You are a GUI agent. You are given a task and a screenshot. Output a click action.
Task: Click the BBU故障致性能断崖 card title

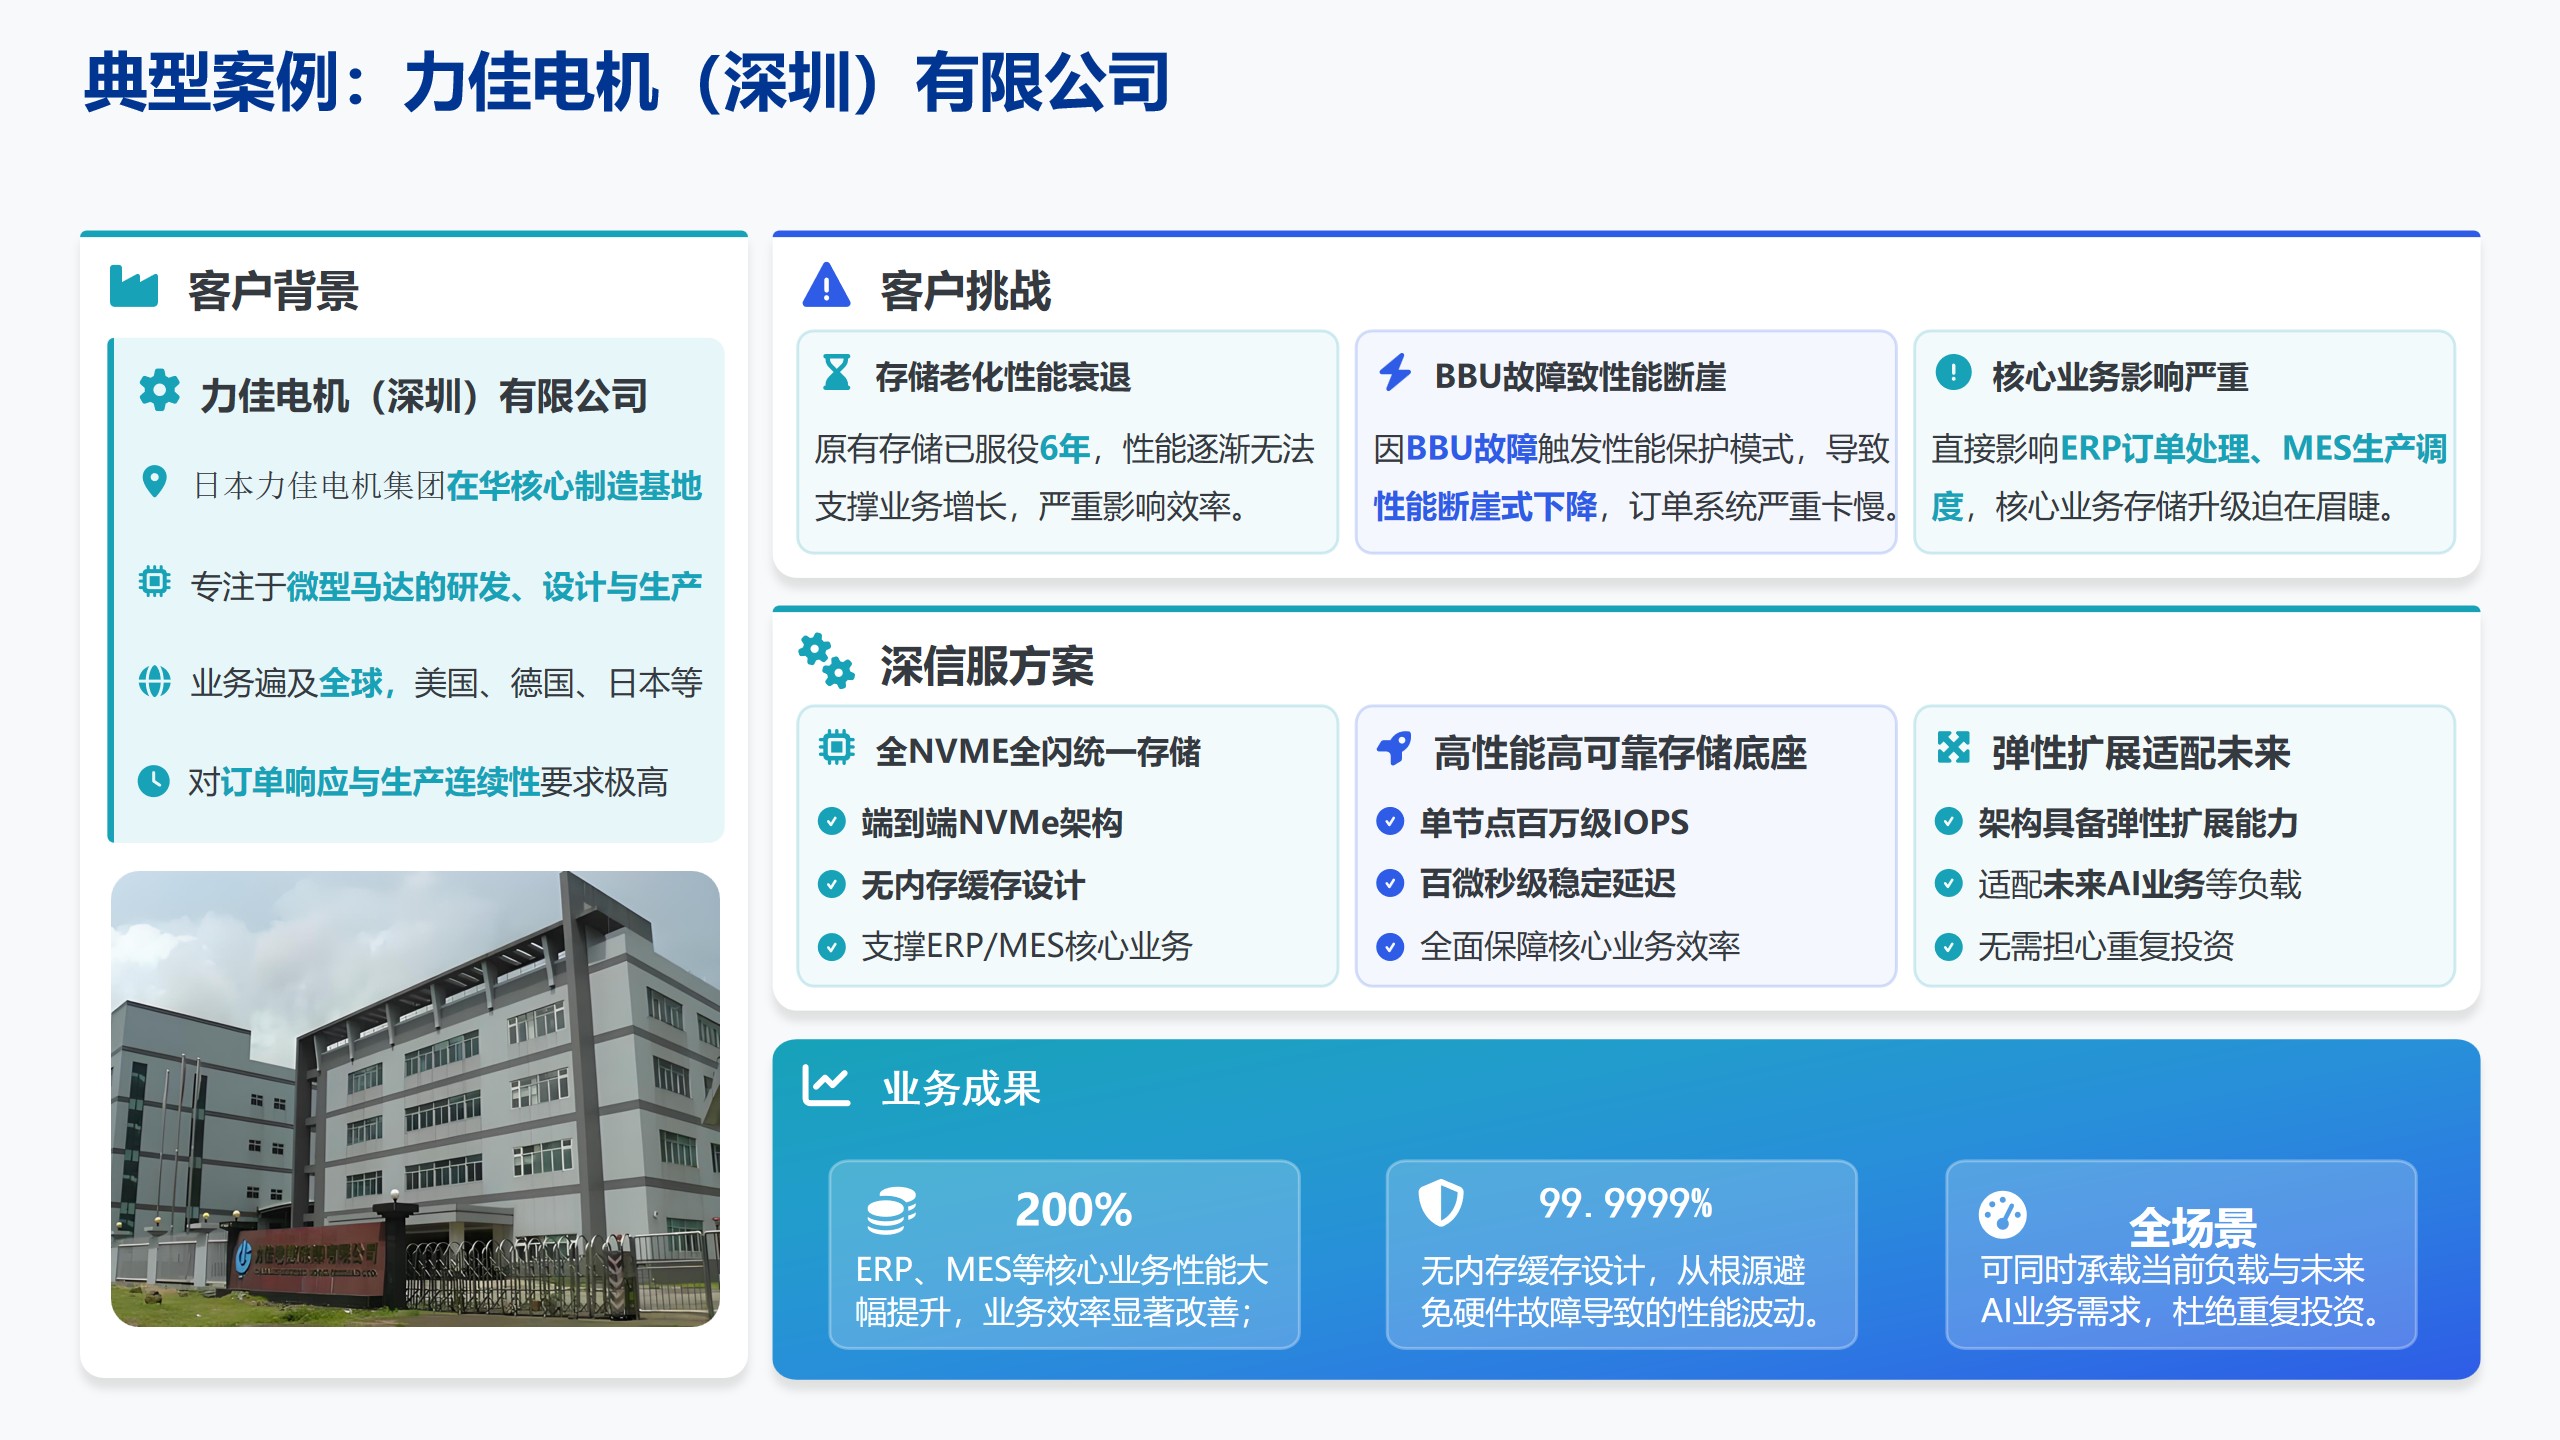pyautogui.click(x=1580, y=377)
